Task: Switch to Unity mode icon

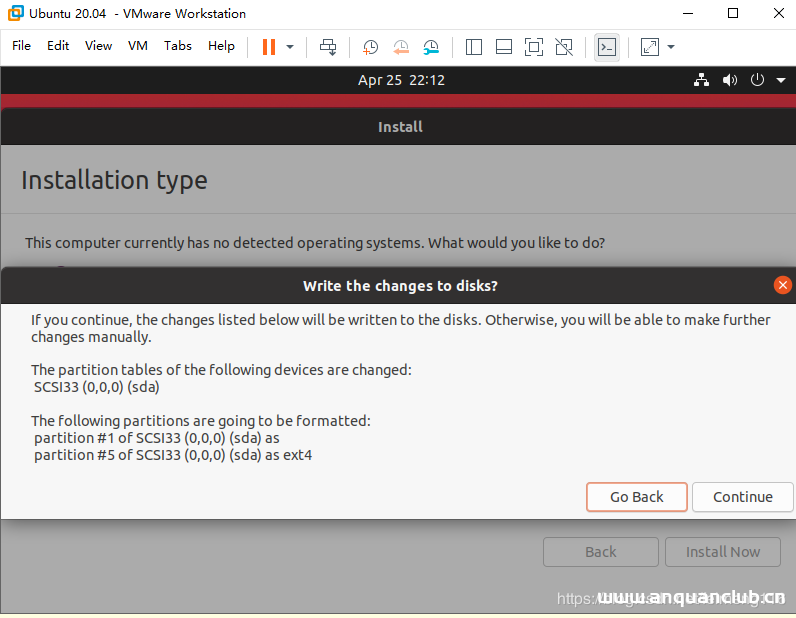Action: pos(564,47)
